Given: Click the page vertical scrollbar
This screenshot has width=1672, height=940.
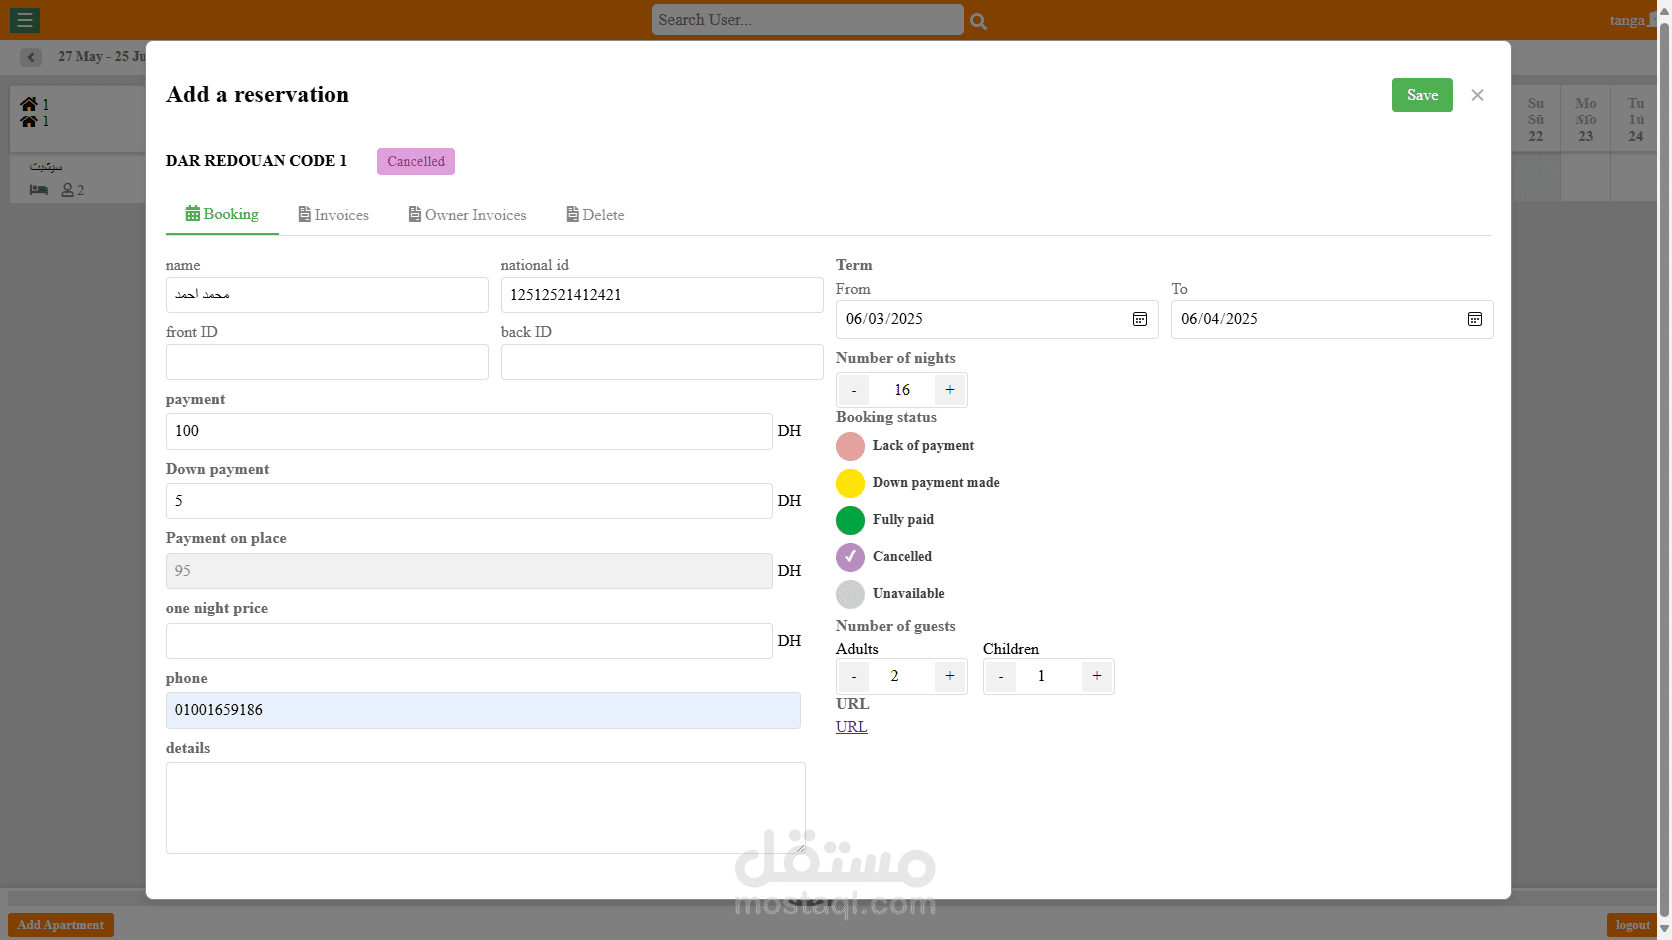Looking at the screenshot, I should [1665, 470].
